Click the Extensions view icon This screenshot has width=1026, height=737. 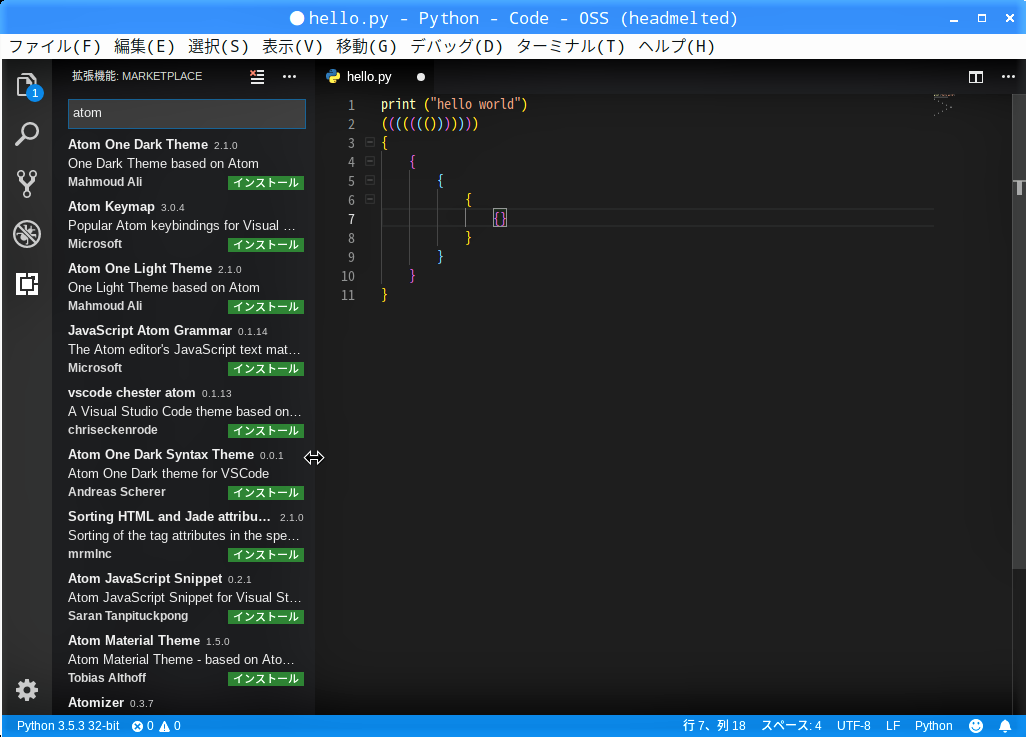pyautogui.click(x=27, y=284)
